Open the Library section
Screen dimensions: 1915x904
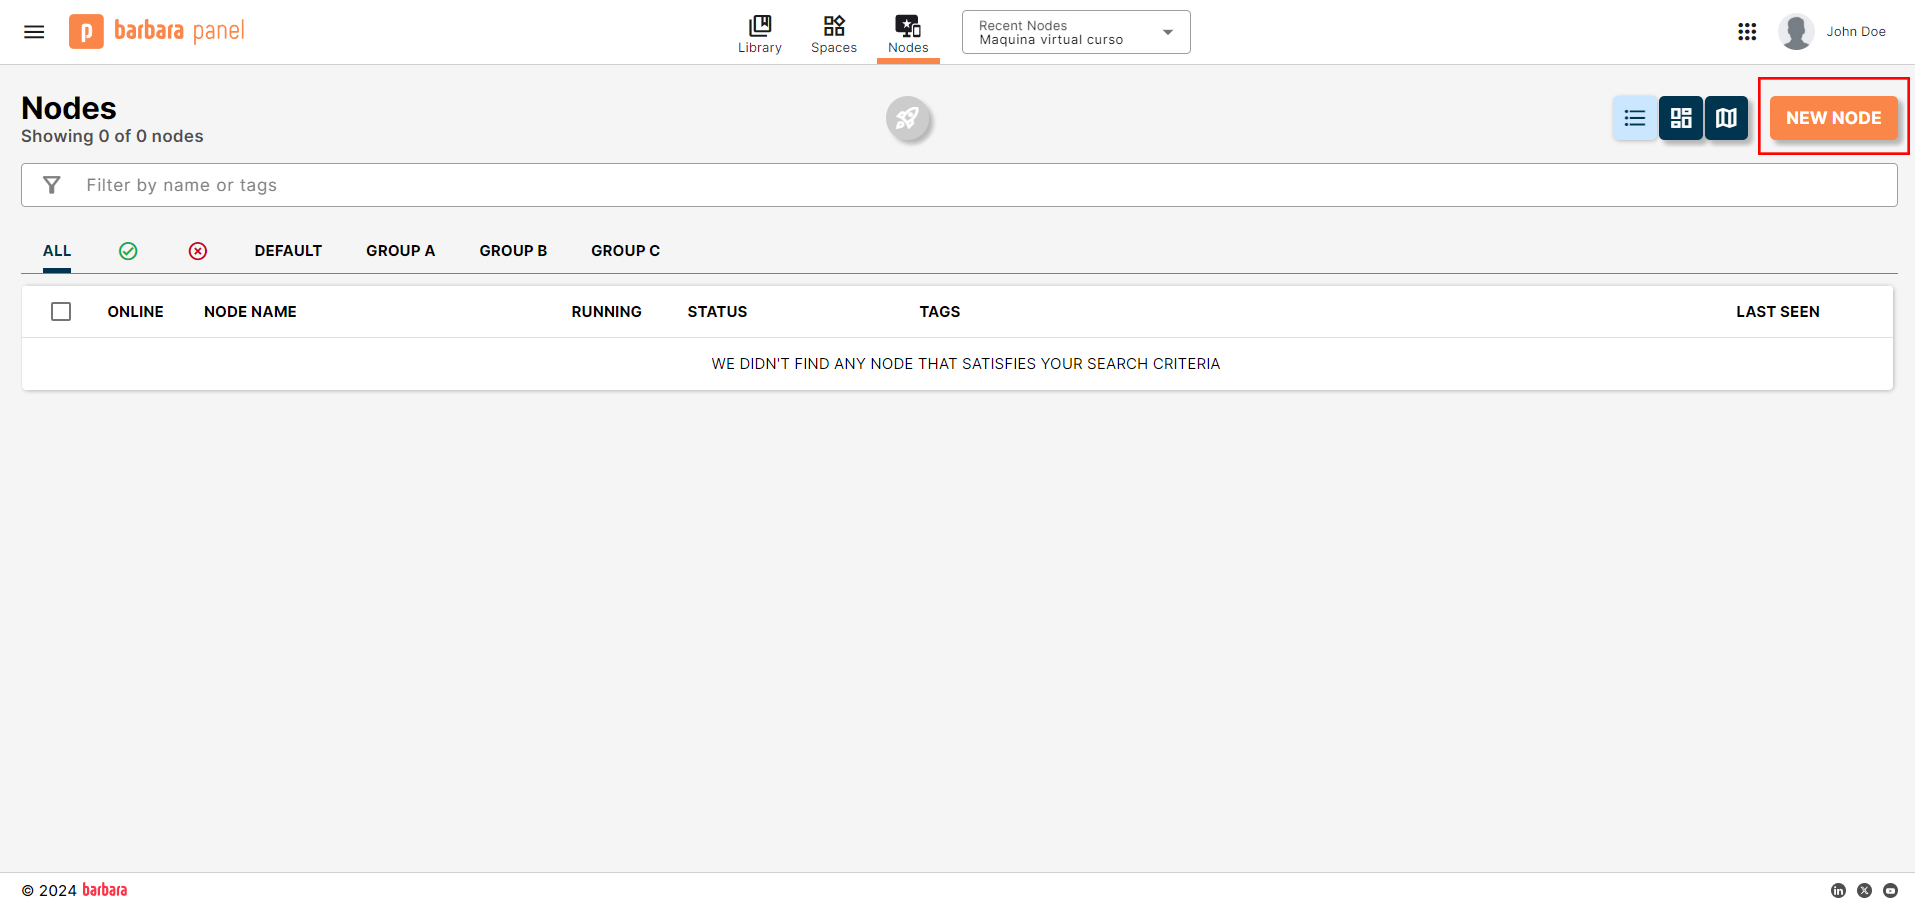[x=759, y=31]
